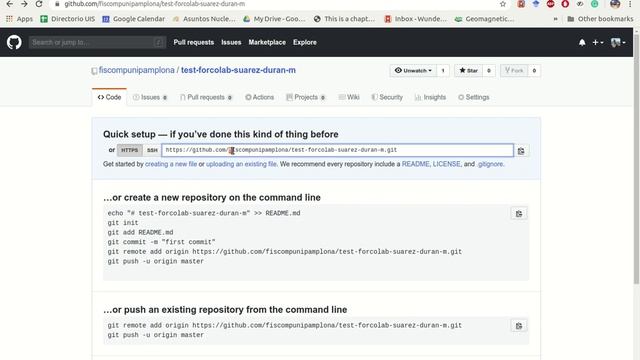This screenshot has width=640, height=360.
Task: Open the GitHub home logo
Action: [14, 42]
